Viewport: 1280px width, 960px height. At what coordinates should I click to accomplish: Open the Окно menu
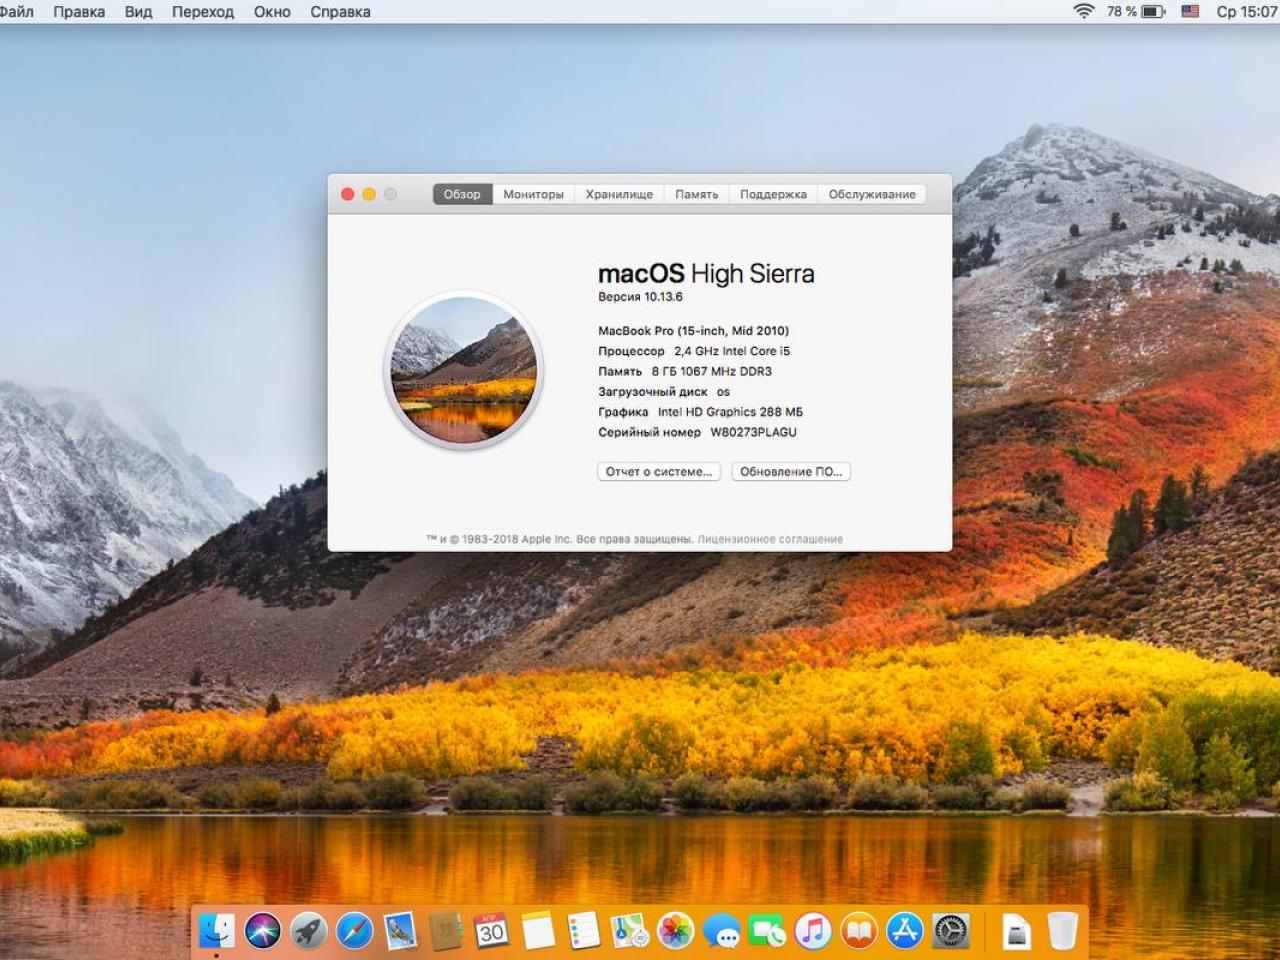click(272, 12)
